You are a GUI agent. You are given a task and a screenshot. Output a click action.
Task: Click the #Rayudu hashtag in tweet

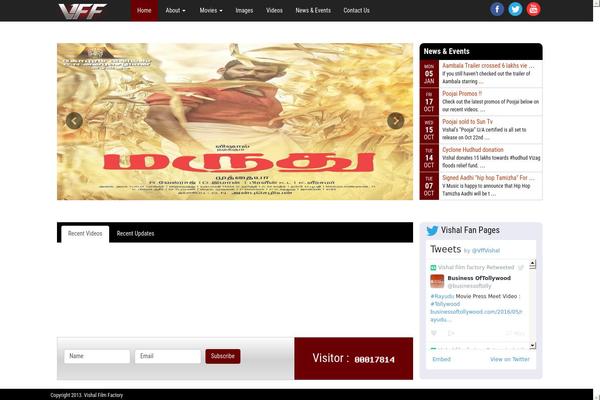(442, 296)
